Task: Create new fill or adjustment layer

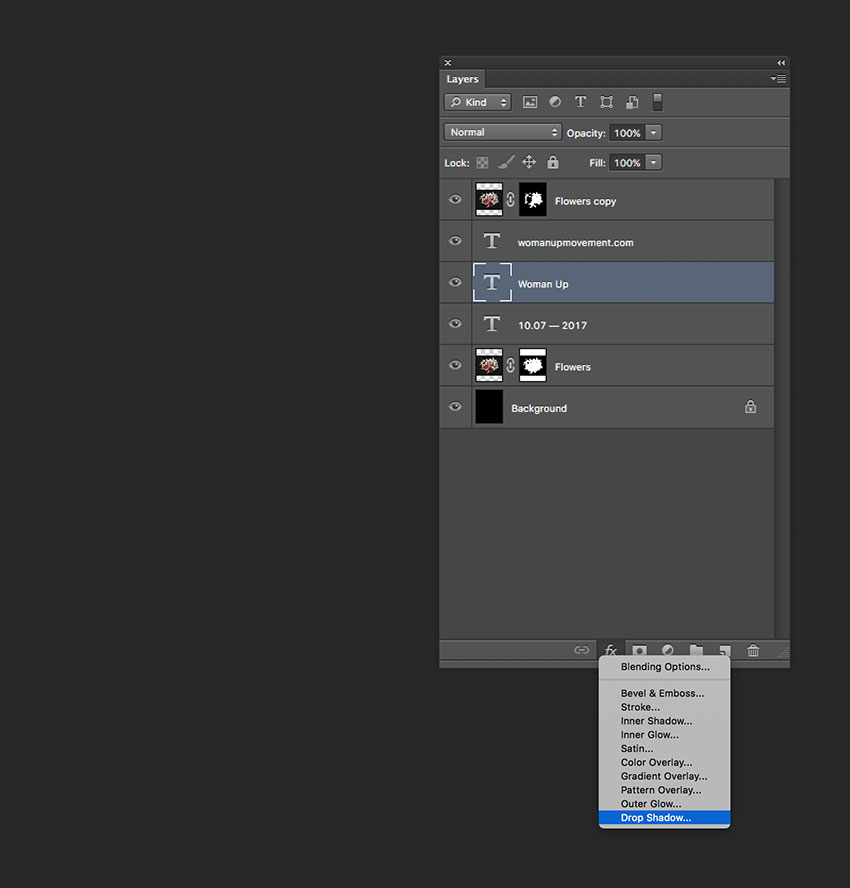Action: click(668, 650)
